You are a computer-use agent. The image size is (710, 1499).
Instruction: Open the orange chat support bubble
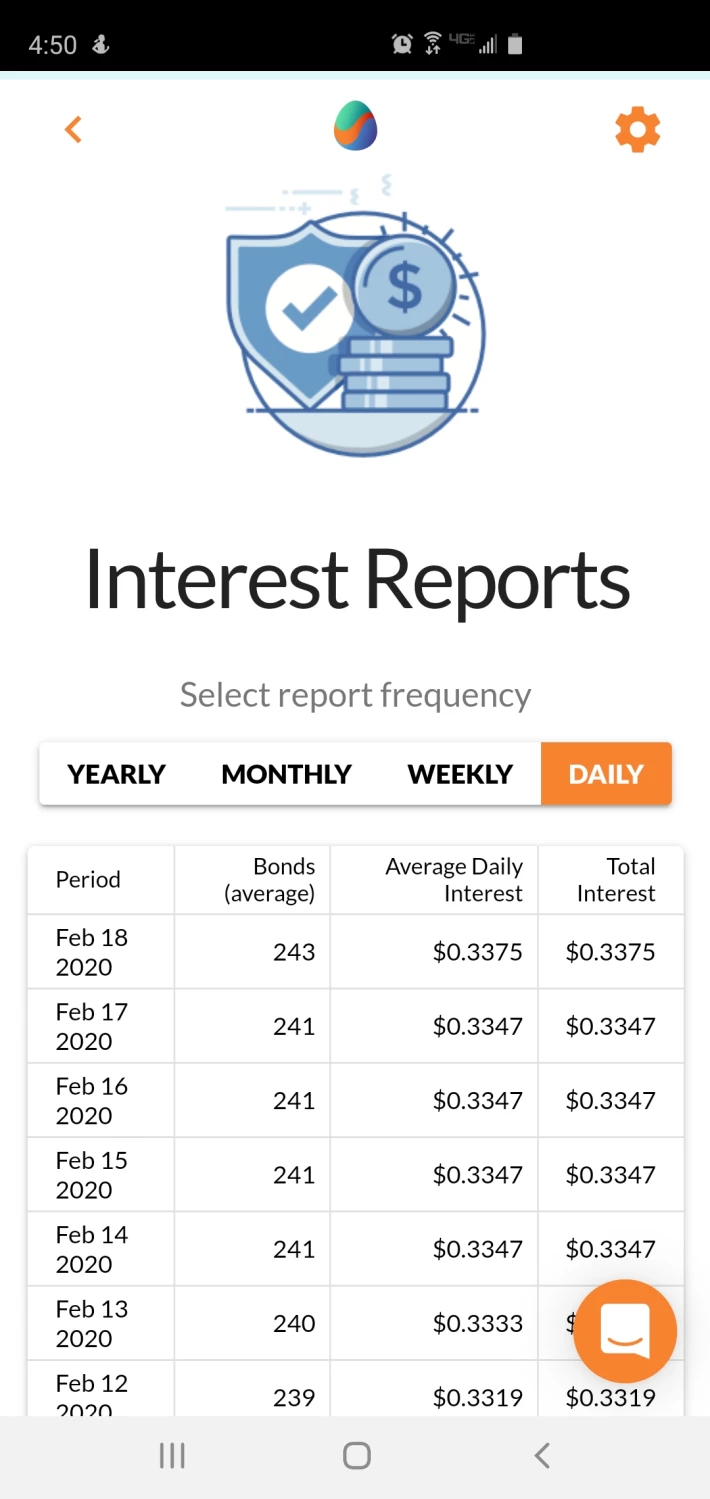625,1331
